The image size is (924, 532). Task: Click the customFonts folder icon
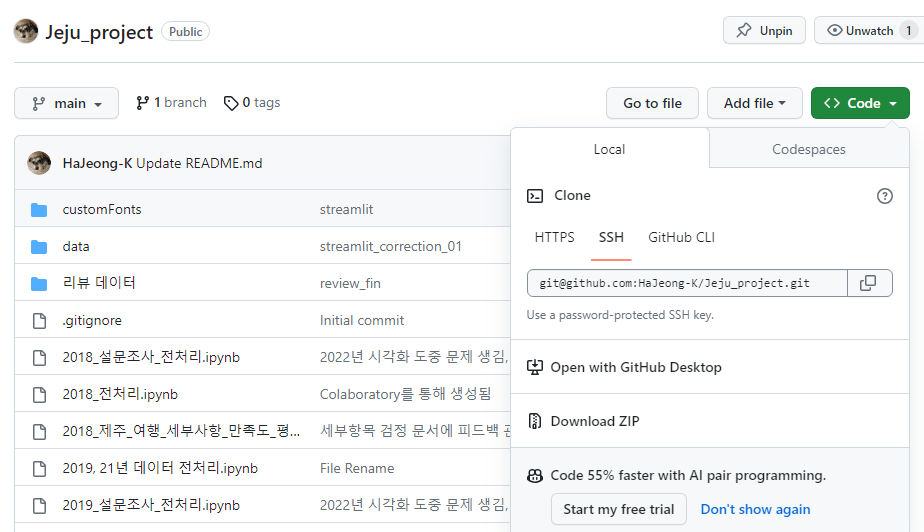(39, 210)
